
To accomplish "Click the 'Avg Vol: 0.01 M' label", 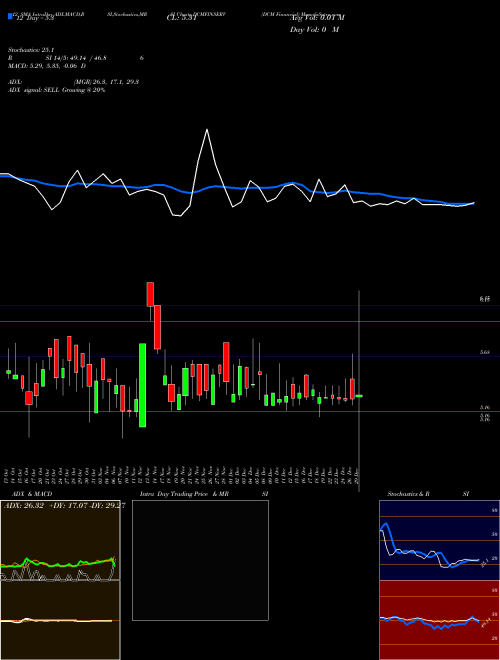I will tap(317, 18).
